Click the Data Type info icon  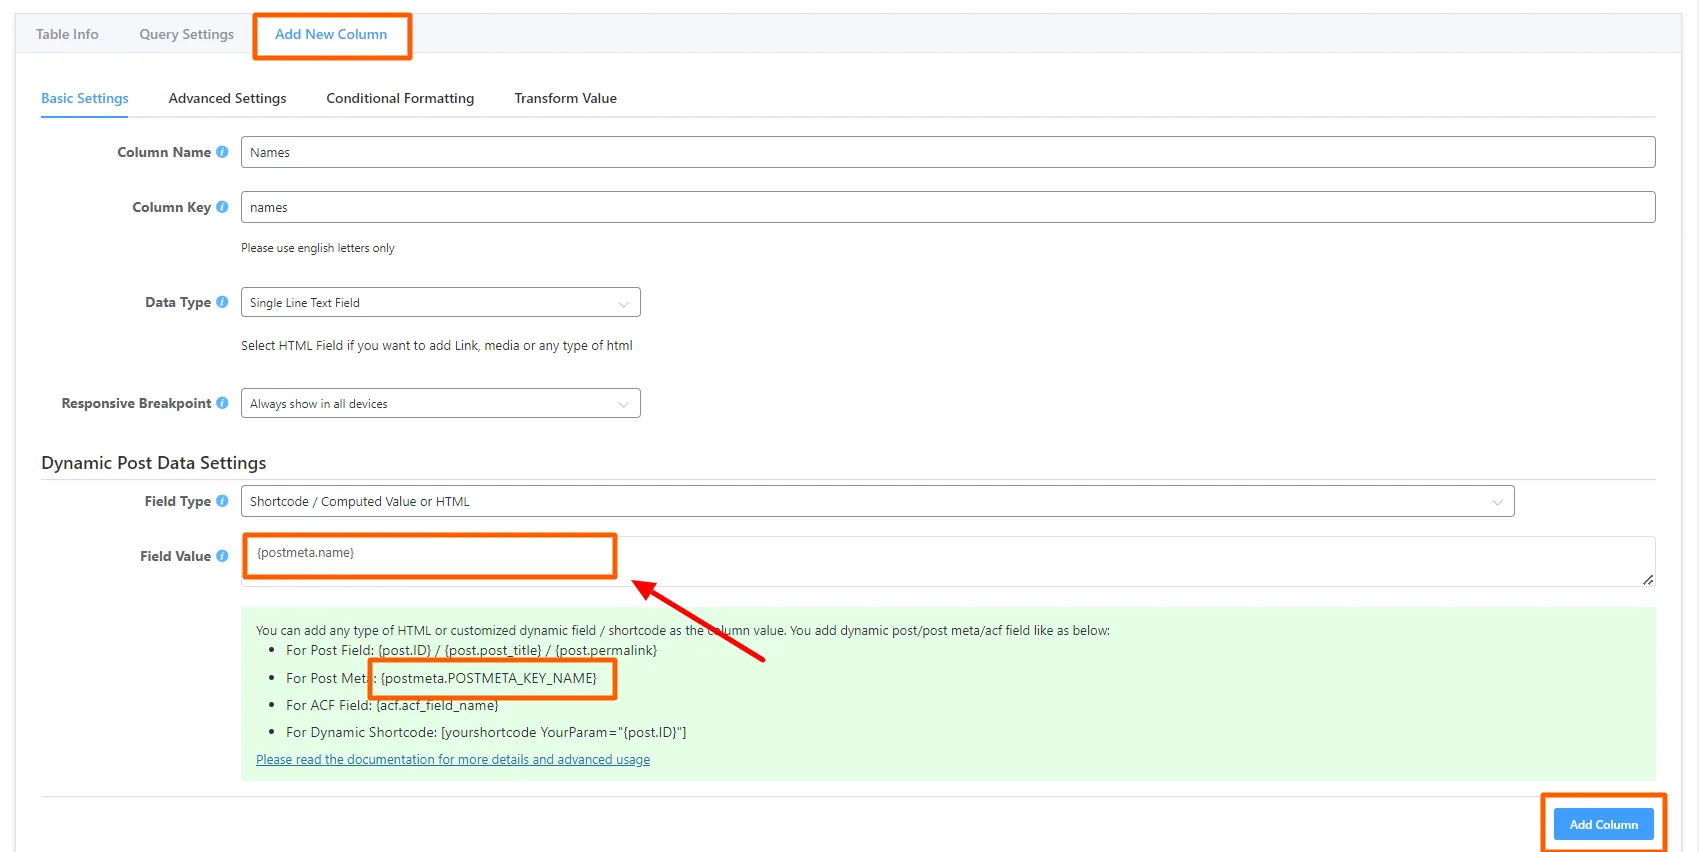[x=222, y=302]
